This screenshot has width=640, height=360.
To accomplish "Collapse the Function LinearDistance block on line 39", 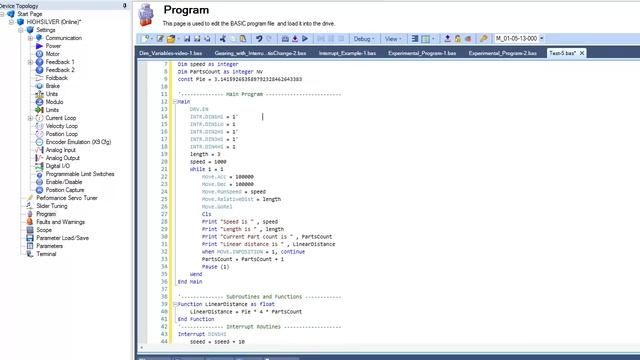I will tap(175, 304).
